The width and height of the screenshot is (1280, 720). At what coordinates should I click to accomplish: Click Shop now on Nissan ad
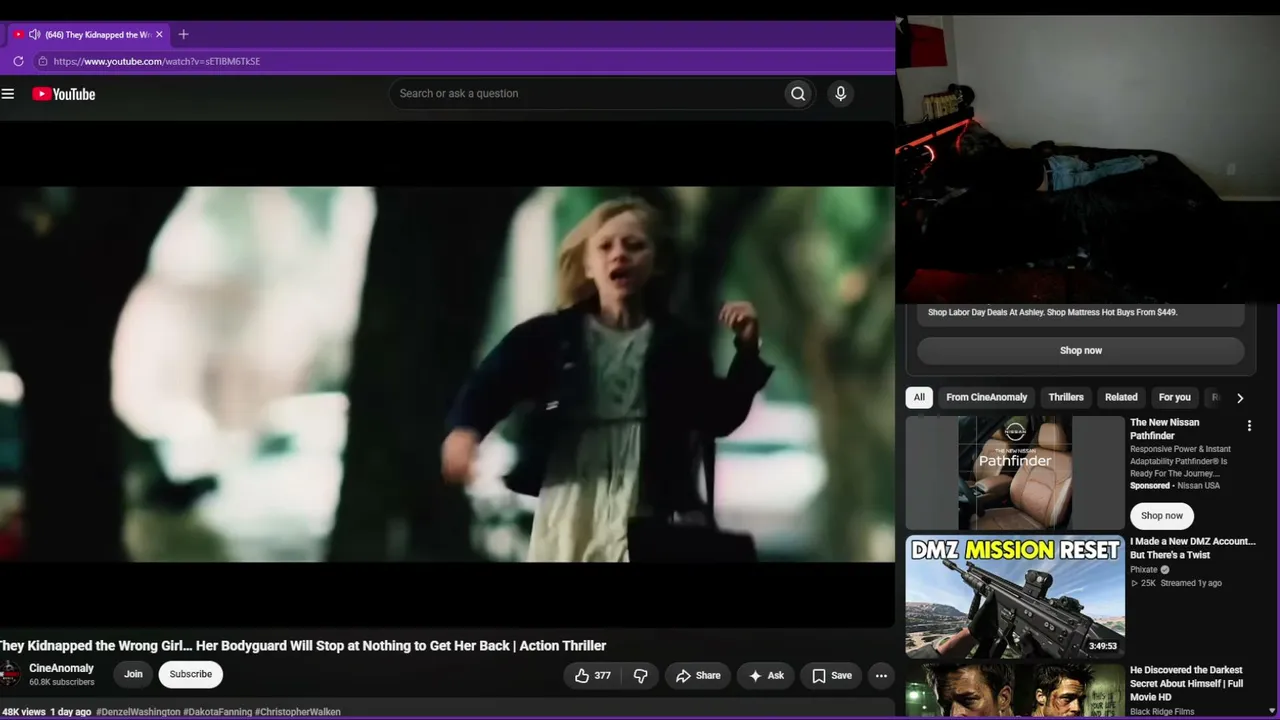click(x=1162, y=516)
